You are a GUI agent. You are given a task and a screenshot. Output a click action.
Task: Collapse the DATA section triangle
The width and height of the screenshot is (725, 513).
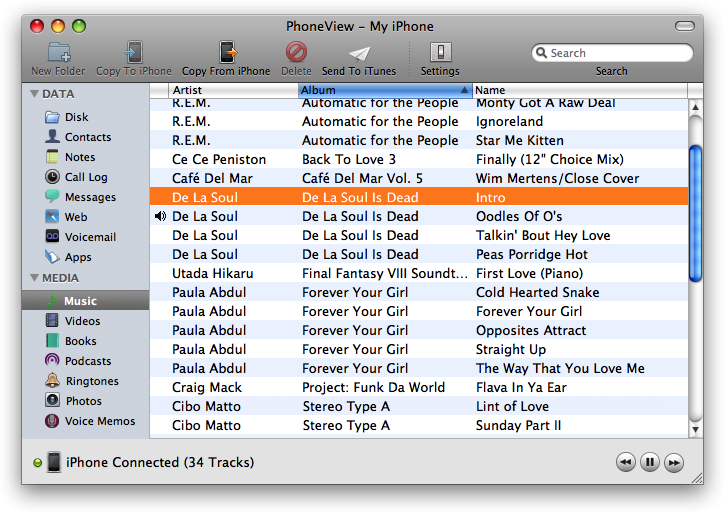34,93
